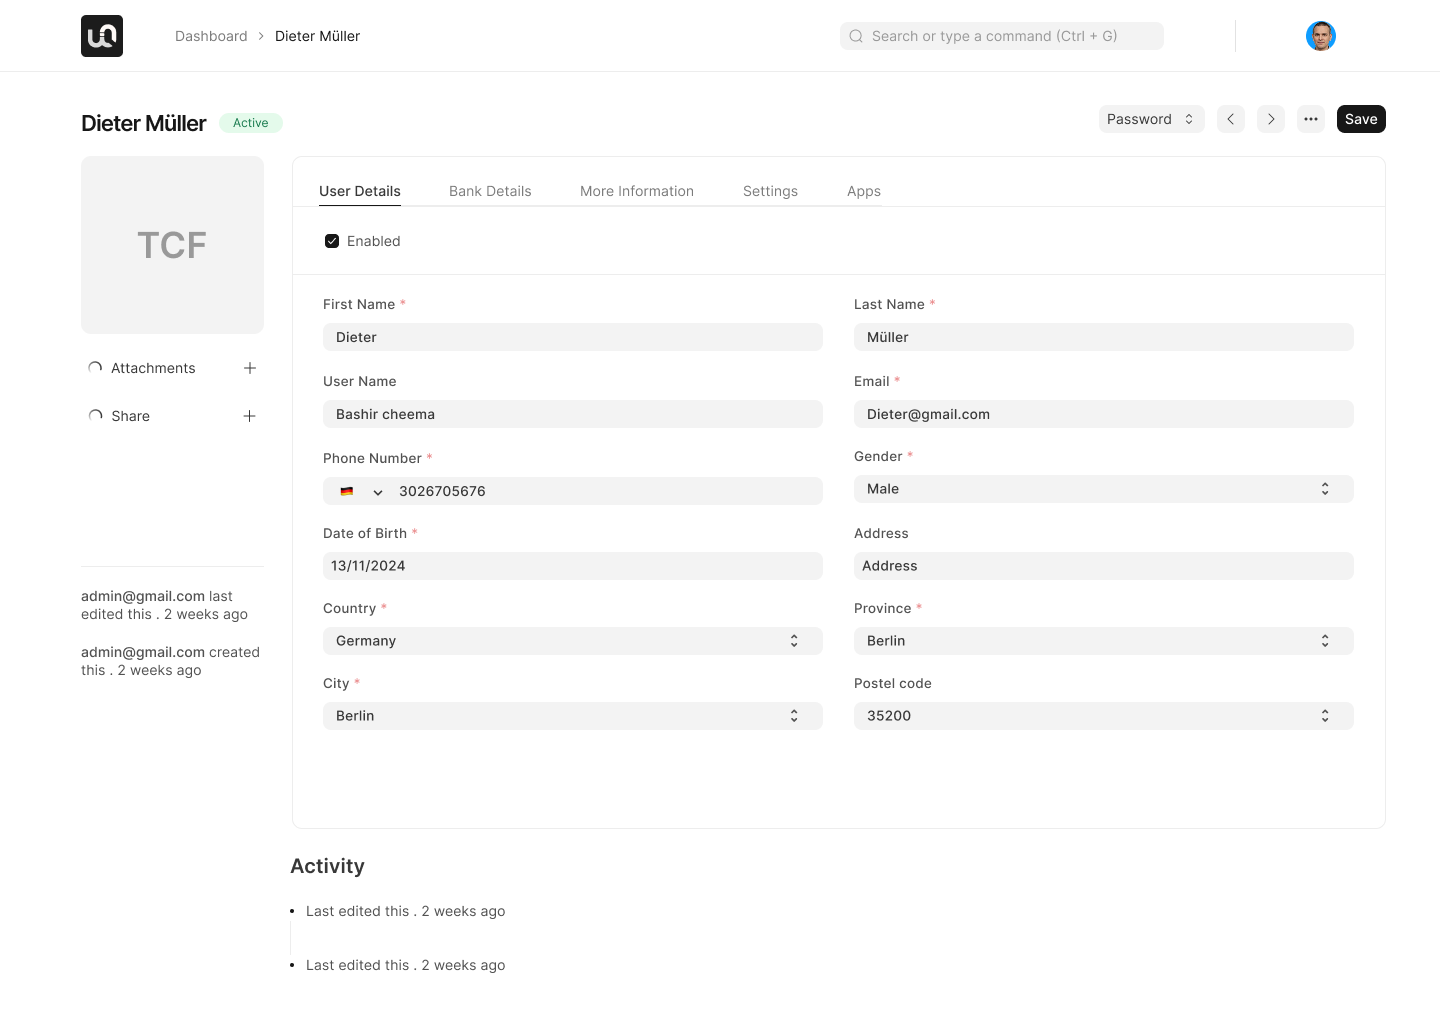Open the Password dropdown
Screen dimensions: 1440x1024
(x=1151, y=119)
